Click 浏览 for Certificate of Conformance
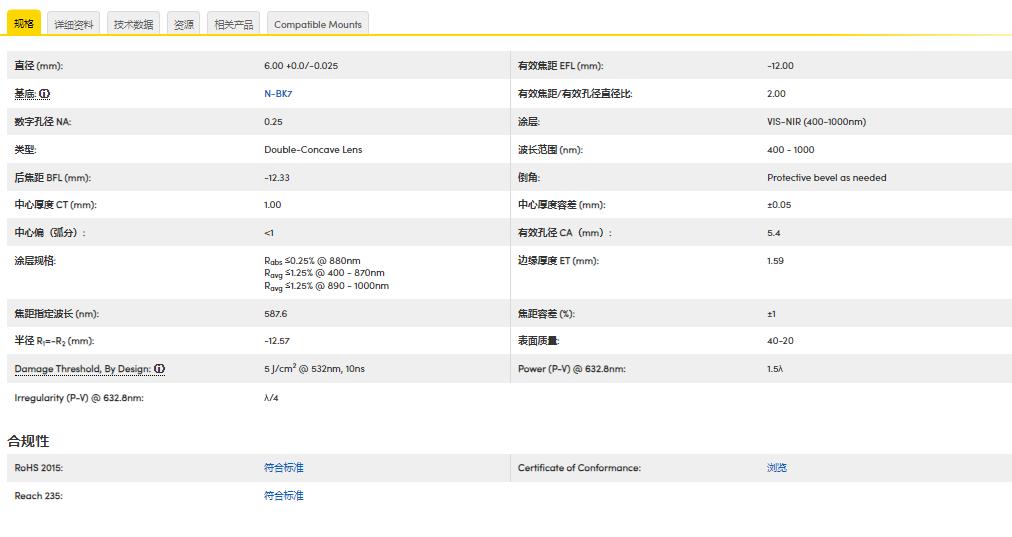This screenshot has height=537, width=1012. tap(777, 468)
